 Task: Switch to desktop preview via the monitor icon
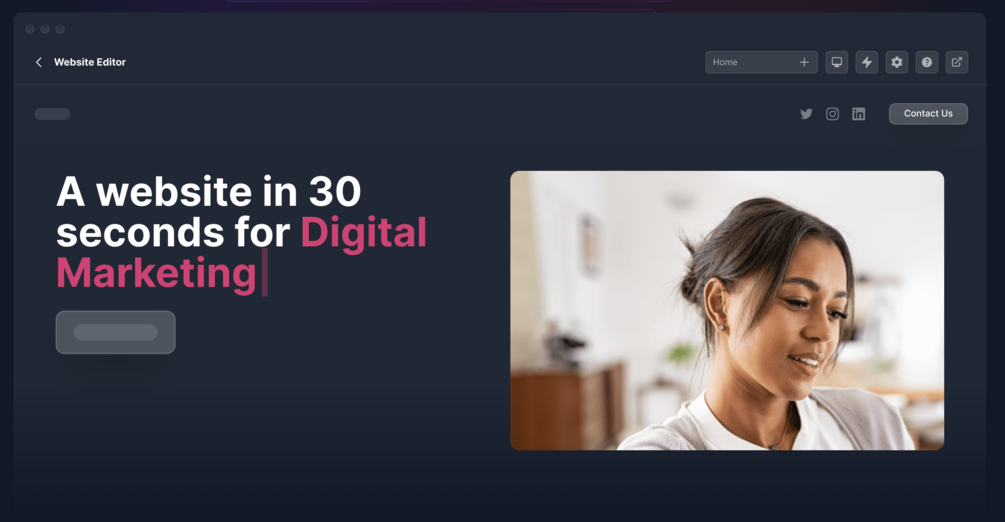pos(836,62)
